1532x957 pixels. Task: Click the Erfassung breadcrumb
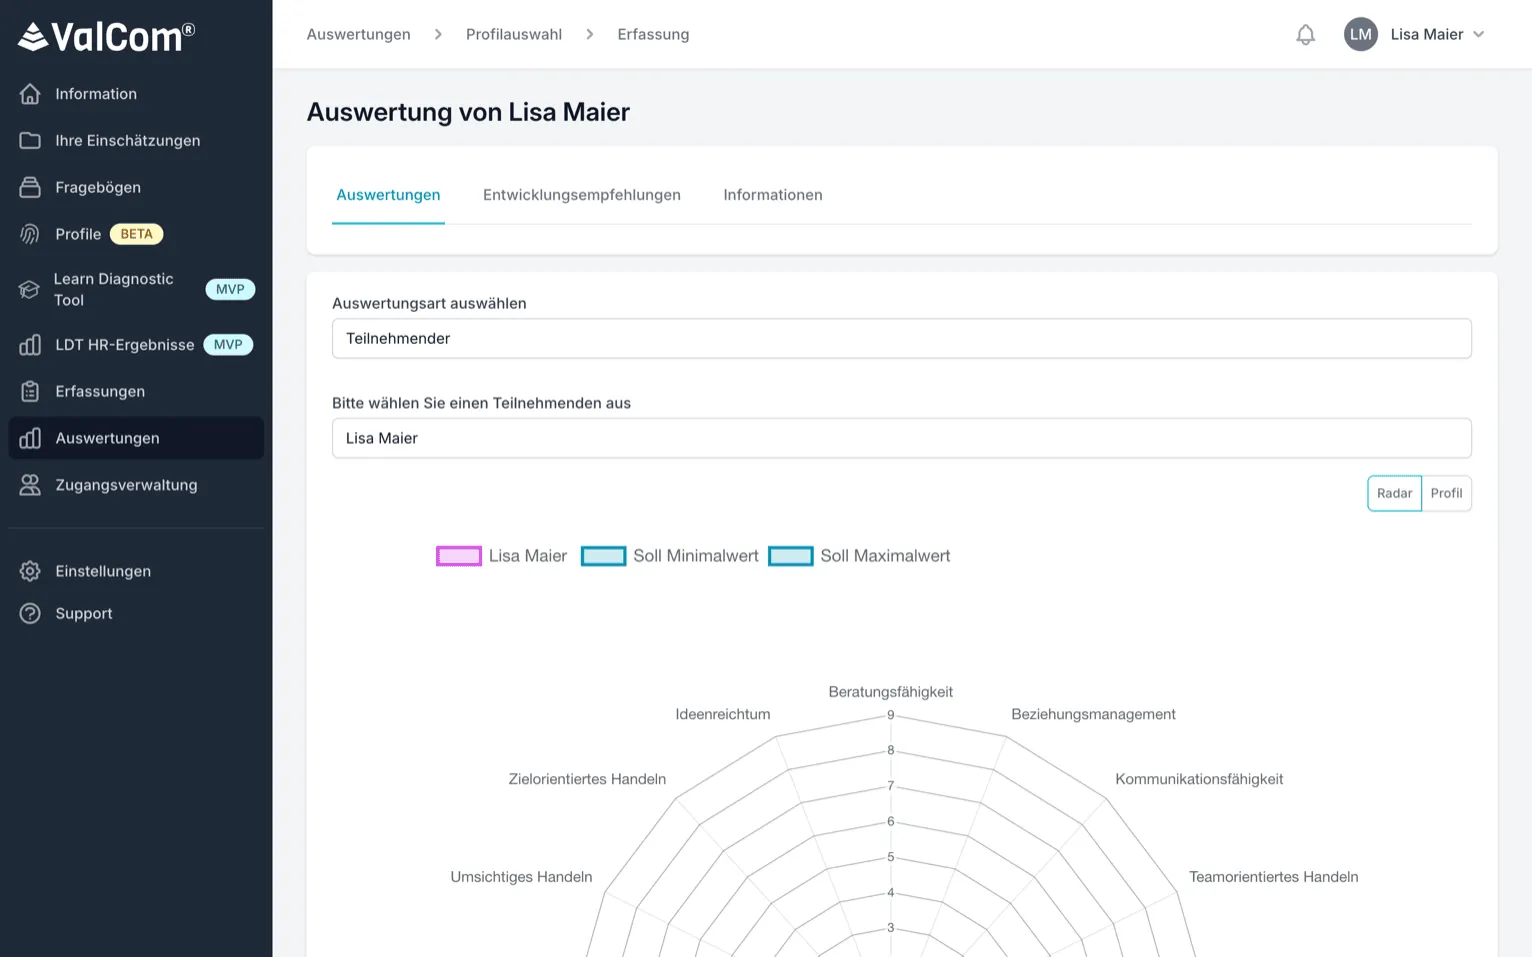click(653, 34)
